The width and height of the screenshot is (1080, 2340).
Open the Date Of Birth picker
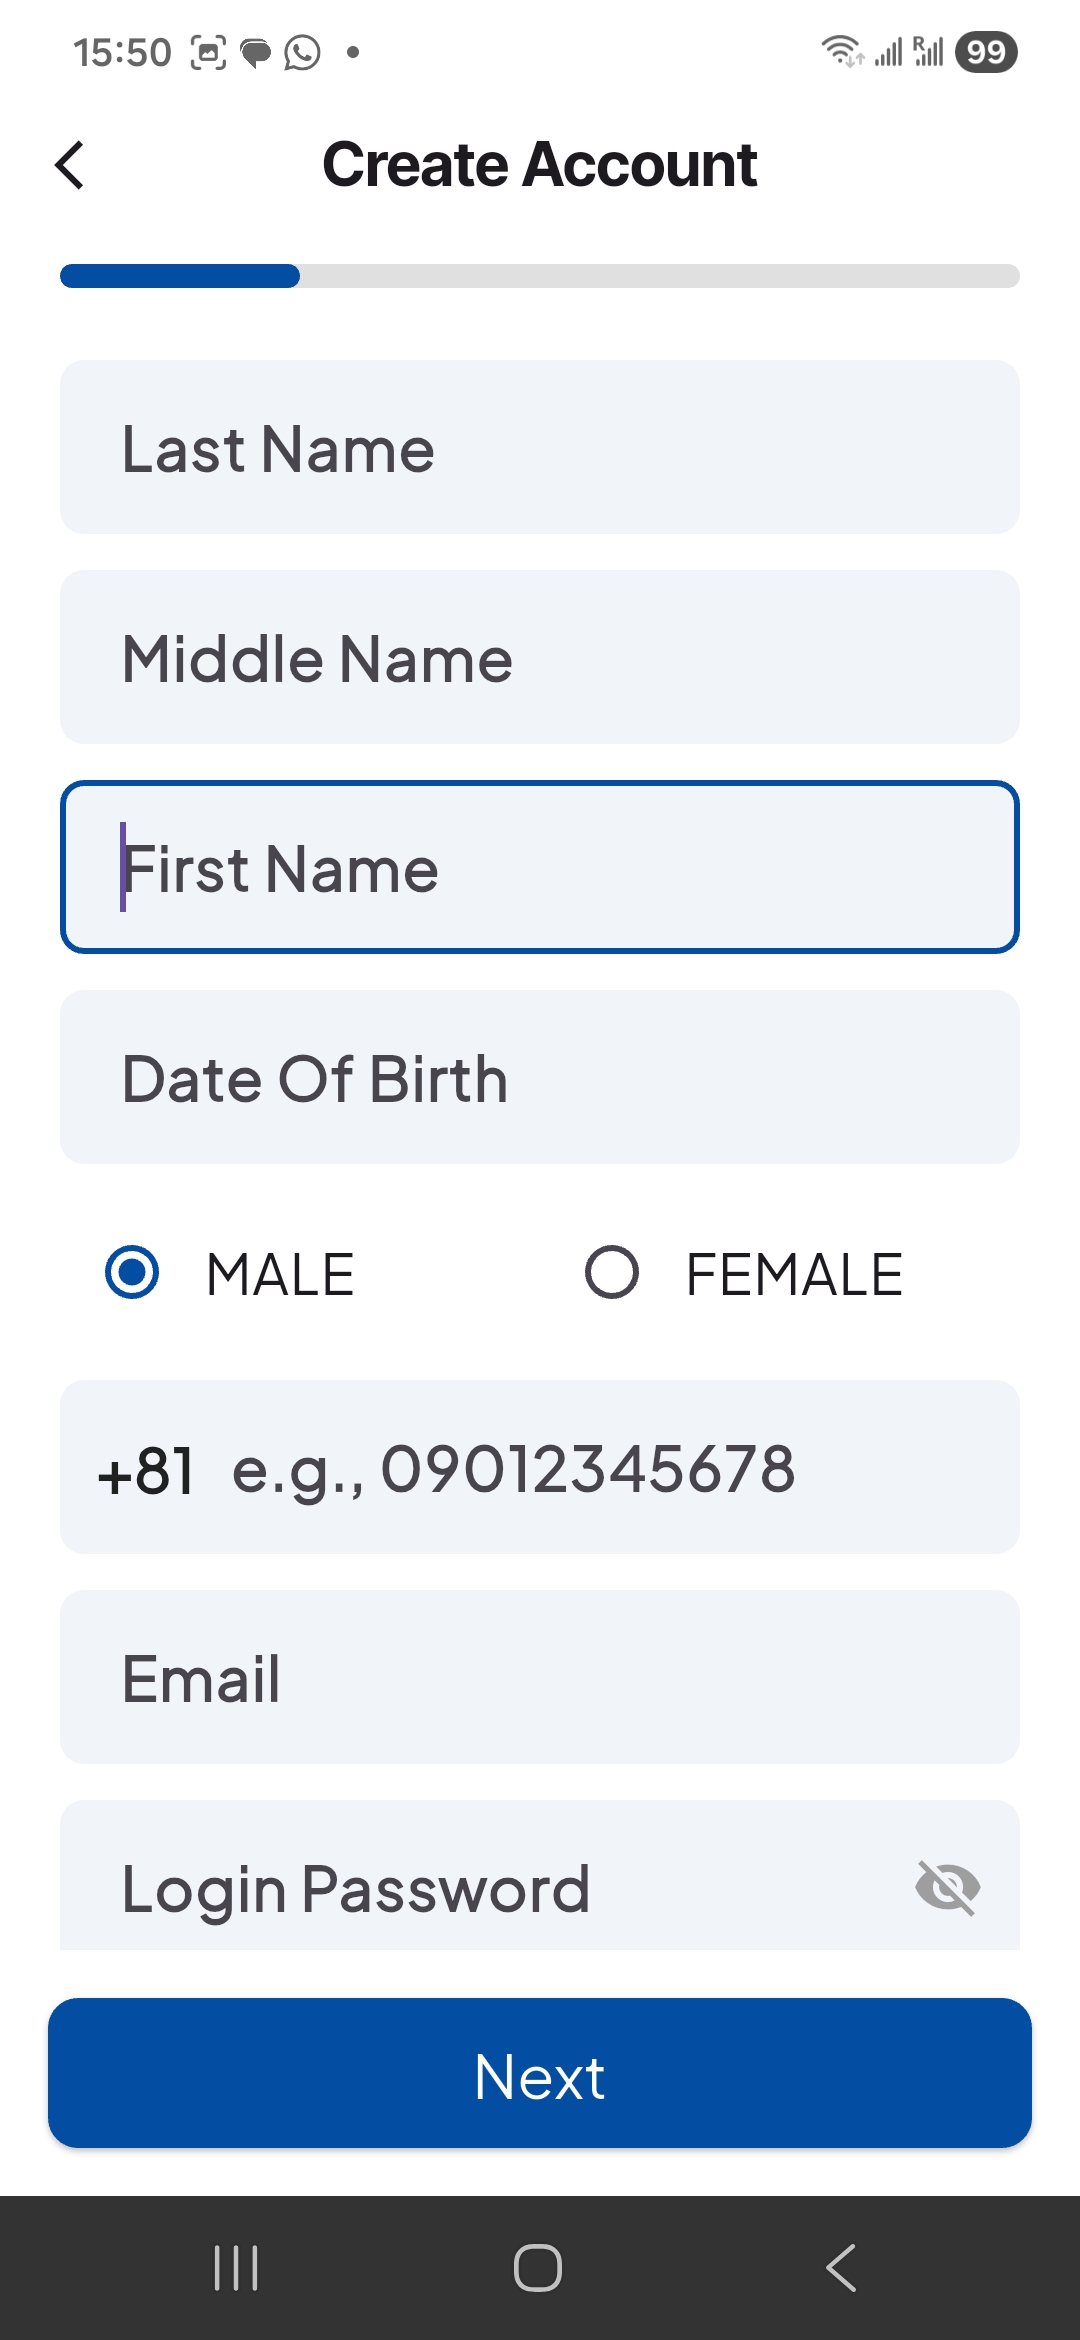[540, 1076]
